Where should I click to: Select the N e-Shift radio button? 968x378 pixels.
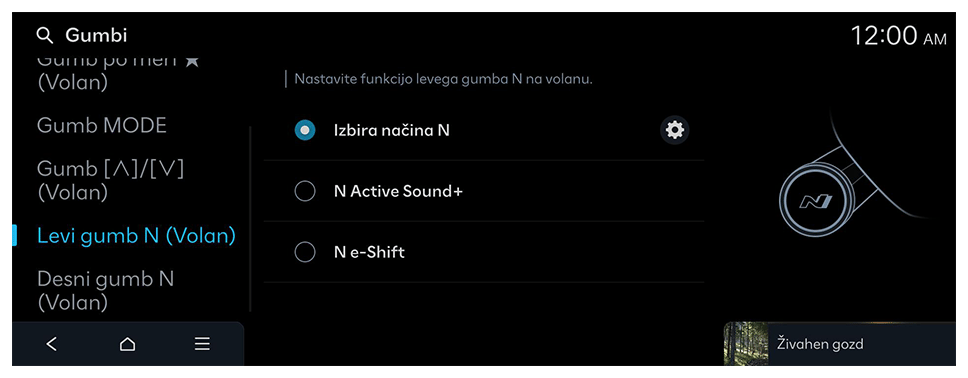tap(305, 252)
